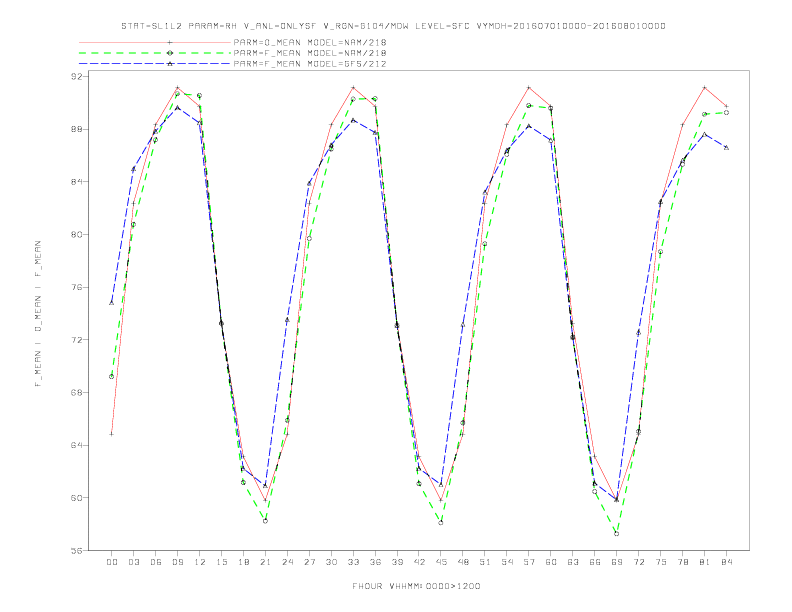Click x-axis tick label 78
This screenshot has width=792, height=612.
tap(682, 562)
